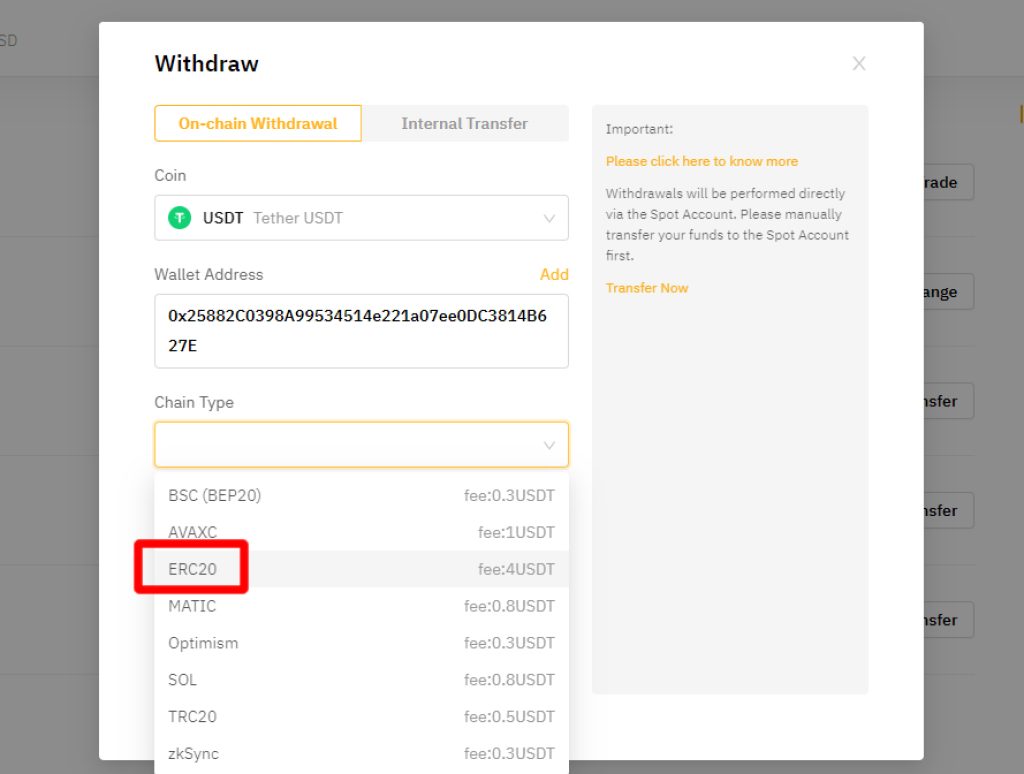Close the Withdraw dialog with X icon

pyautogui.click(x=859, y=63)
